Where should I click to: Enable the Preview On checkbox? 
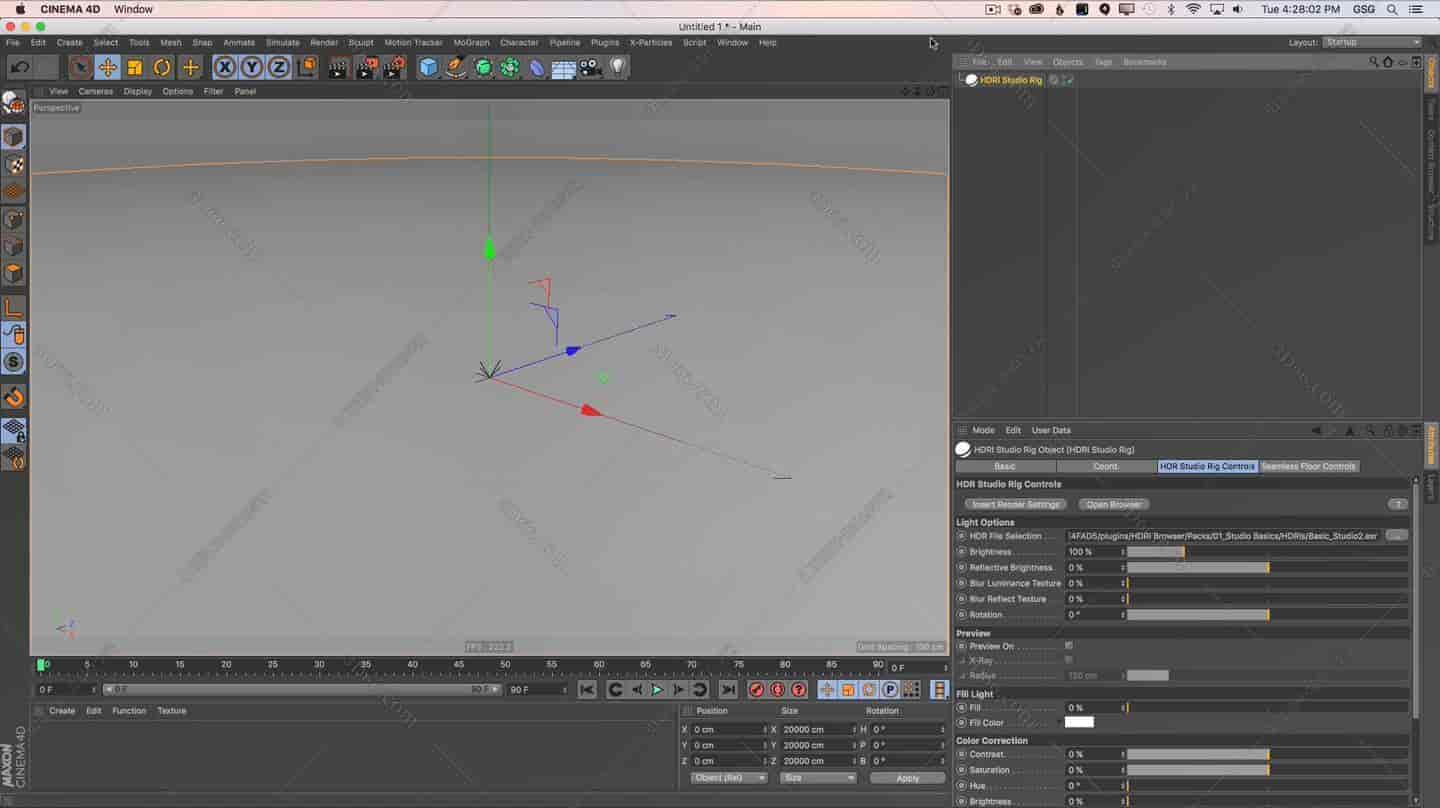point(1069,645)
